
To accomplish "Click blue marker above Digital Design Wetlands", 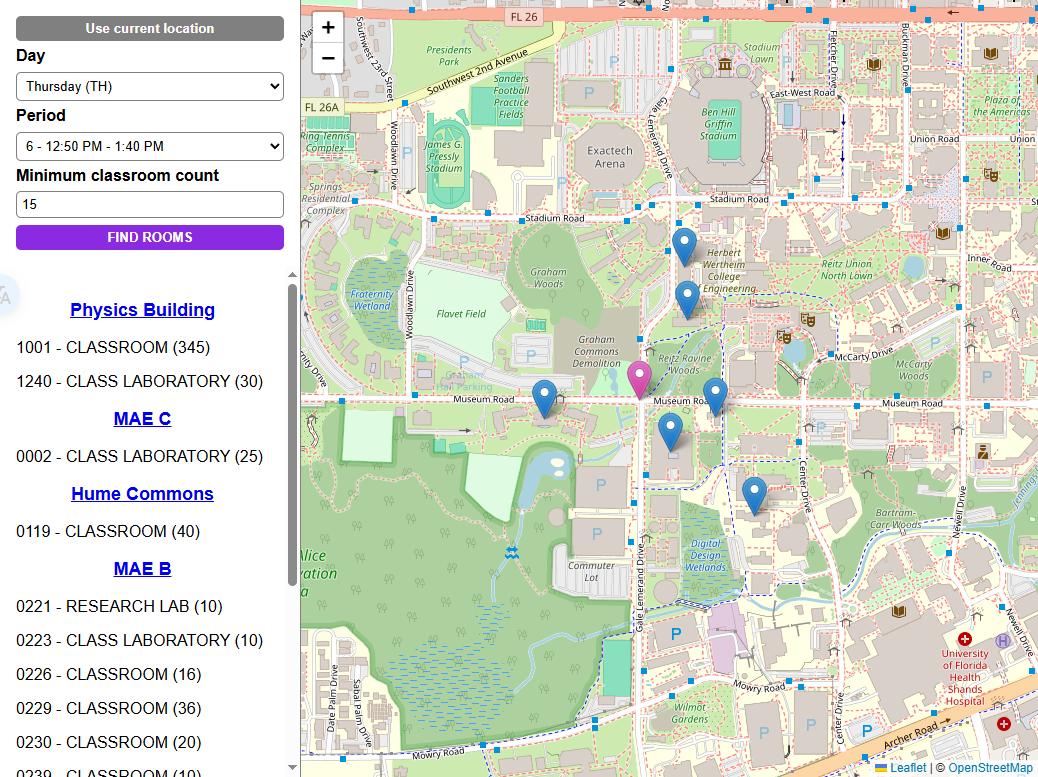I will point(754,496).
